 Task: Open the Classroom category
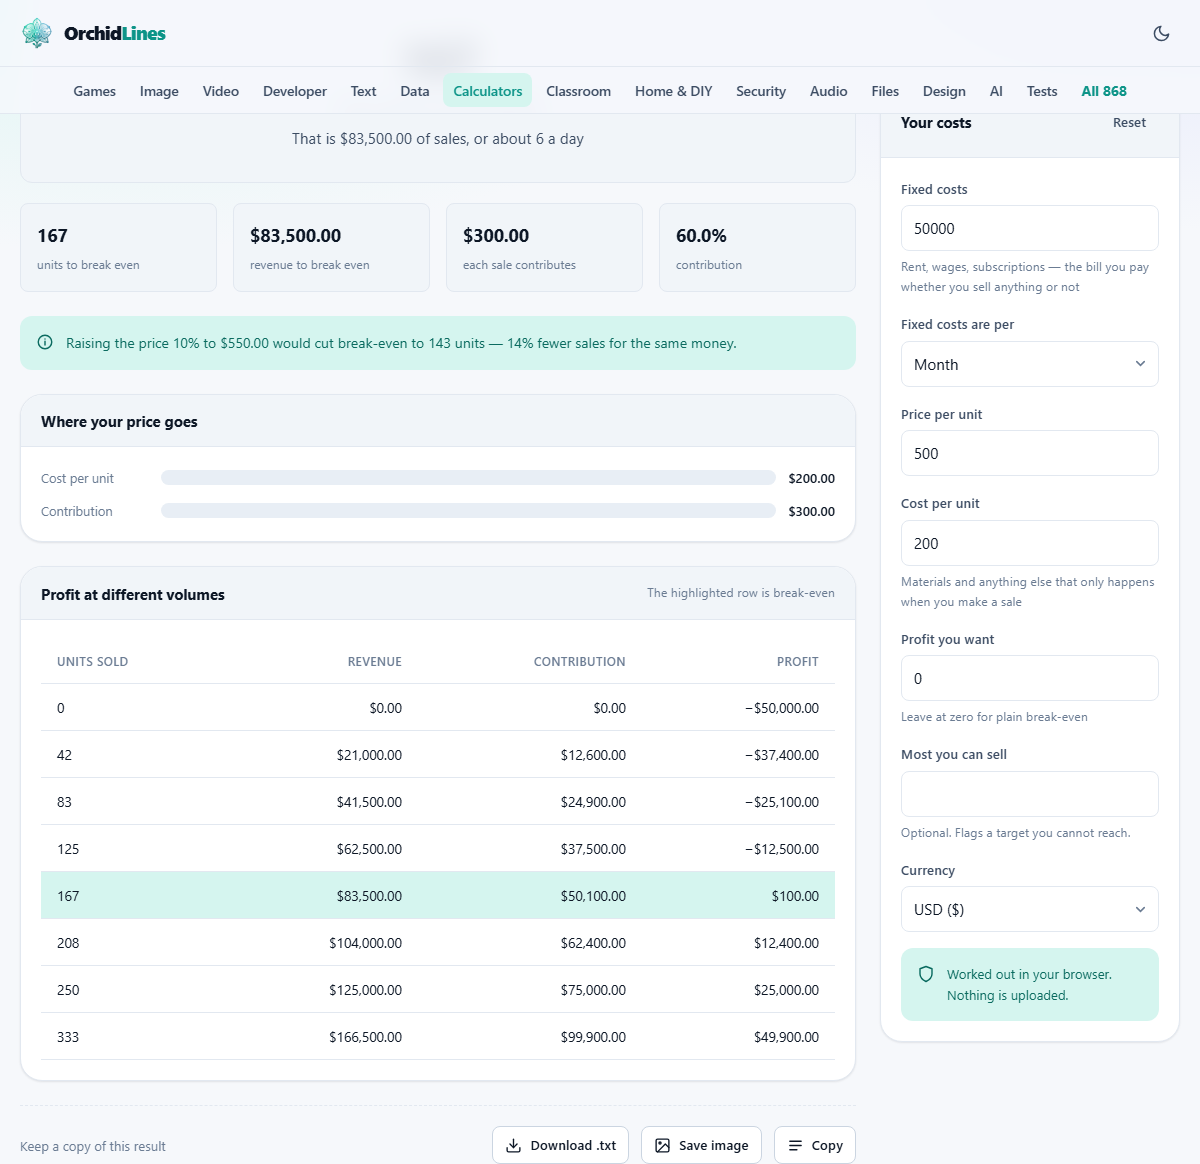point(578,91)
